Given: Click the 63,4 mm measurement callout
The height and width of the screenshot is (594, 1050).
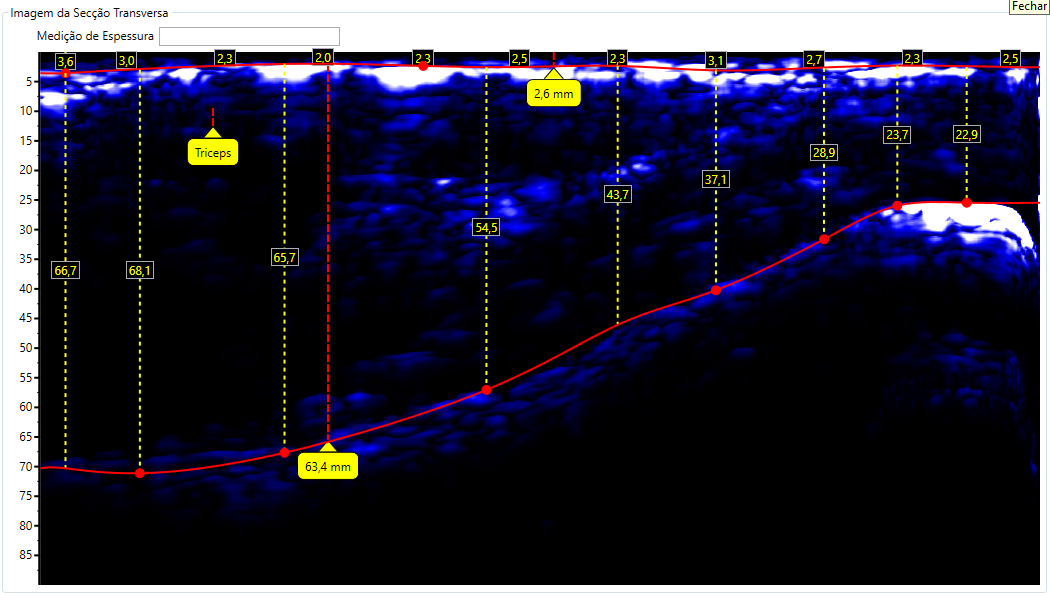Looking at the screenshot, I should (327, 466).
